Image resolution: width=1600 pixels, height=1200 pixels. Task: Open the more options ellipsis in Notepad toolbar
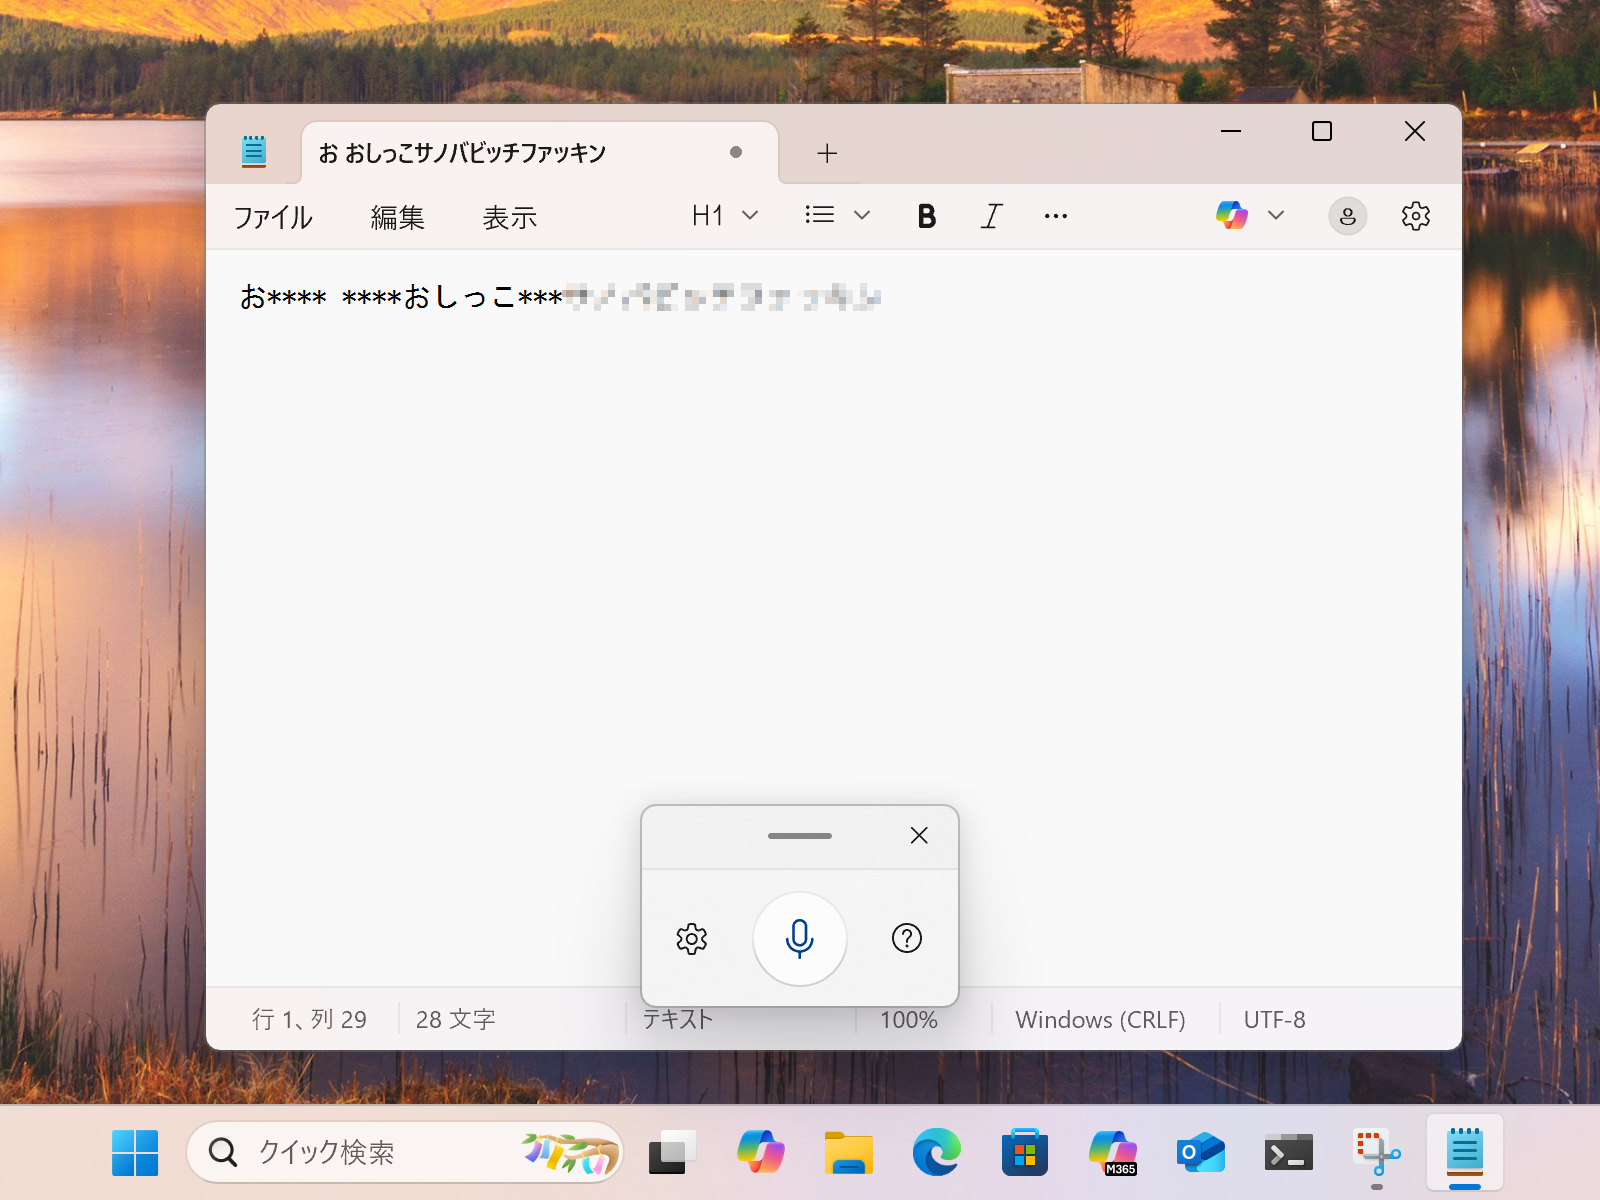click(x=1055, y=215)
